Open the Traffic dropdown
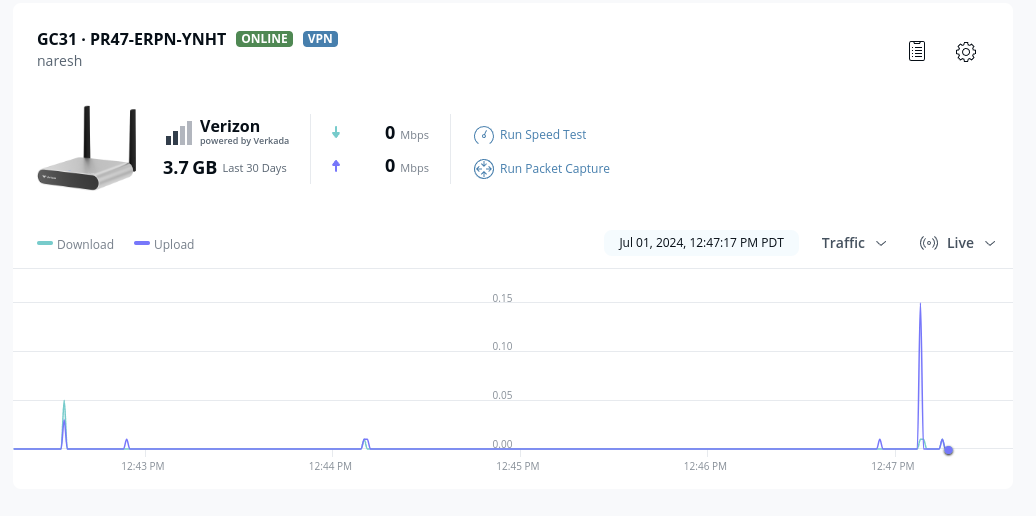This screenshot has width=1036, height=516. [x=854, y=243]
